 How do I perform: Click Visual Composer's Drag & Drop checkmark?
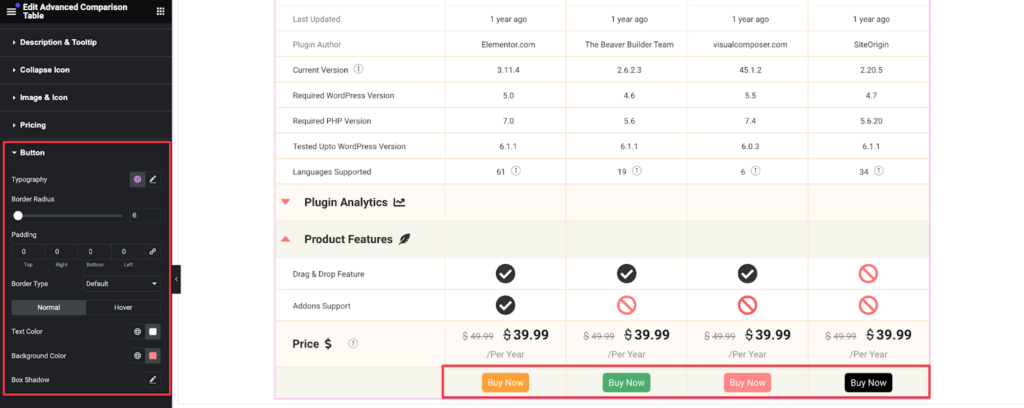click(748, 274)
